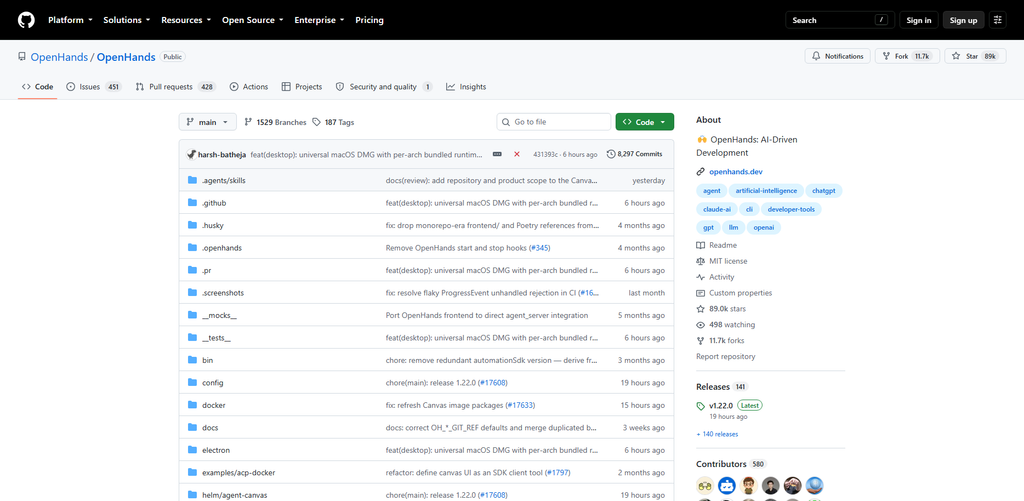The image size is (1024, 501).
Task: Select the openai topic tag
Action: click(763, 227)
